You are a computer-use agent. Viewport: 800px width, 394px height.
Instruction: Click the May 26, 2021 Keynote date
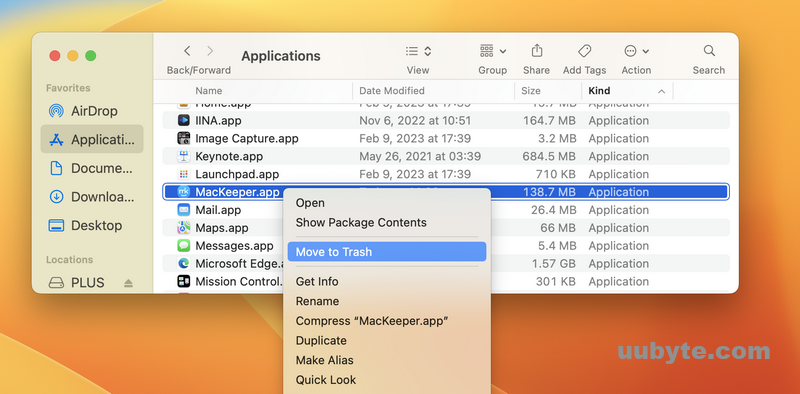(420, 156)
